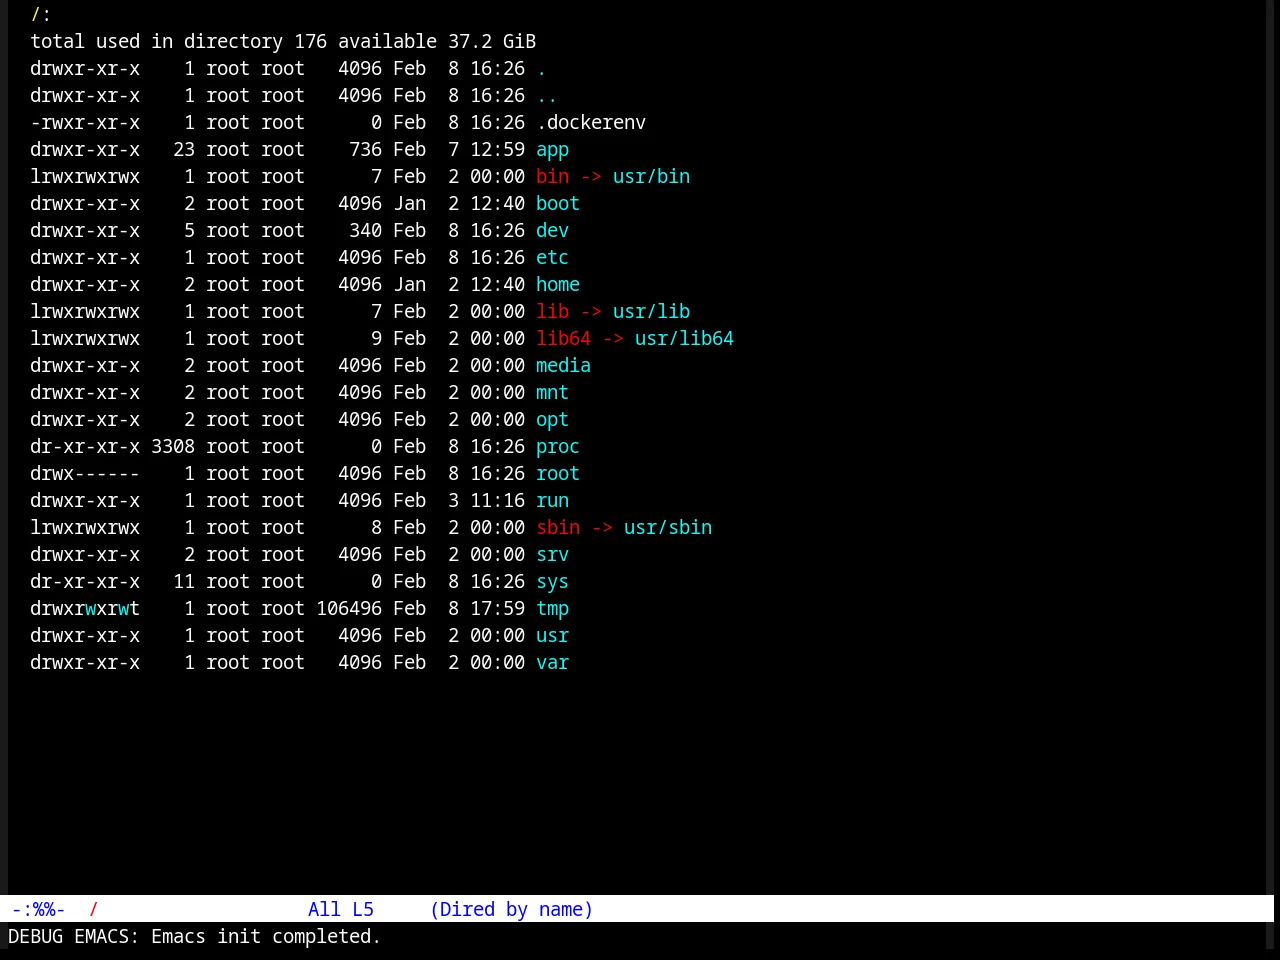1280x960 pixels.
Task: Open the boot directory entry
Action: pos(558,204)
